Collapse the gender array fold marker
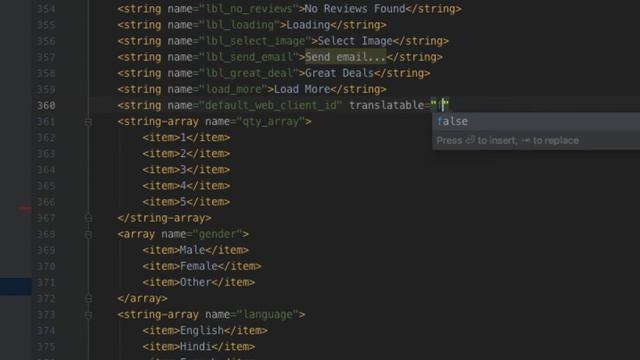Image resolution: width=640 pixels, height=360 pixels. pyautogui.click(x=88, y=234)
